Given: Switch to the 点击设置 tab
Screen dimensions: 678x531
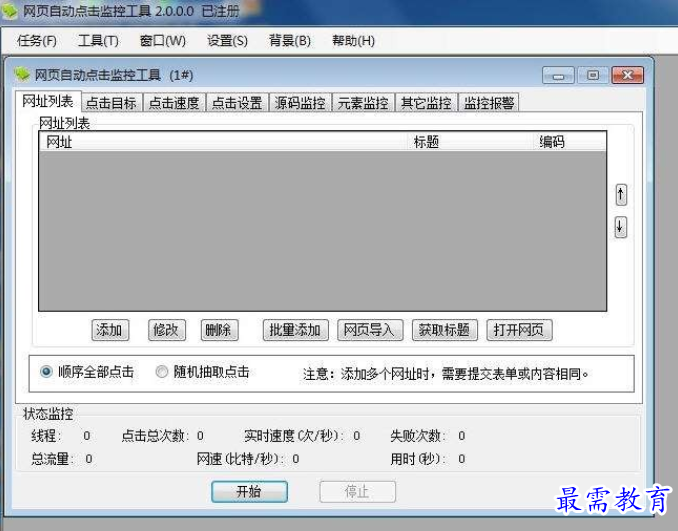Looking at the screenshot, I should [237, 103].
